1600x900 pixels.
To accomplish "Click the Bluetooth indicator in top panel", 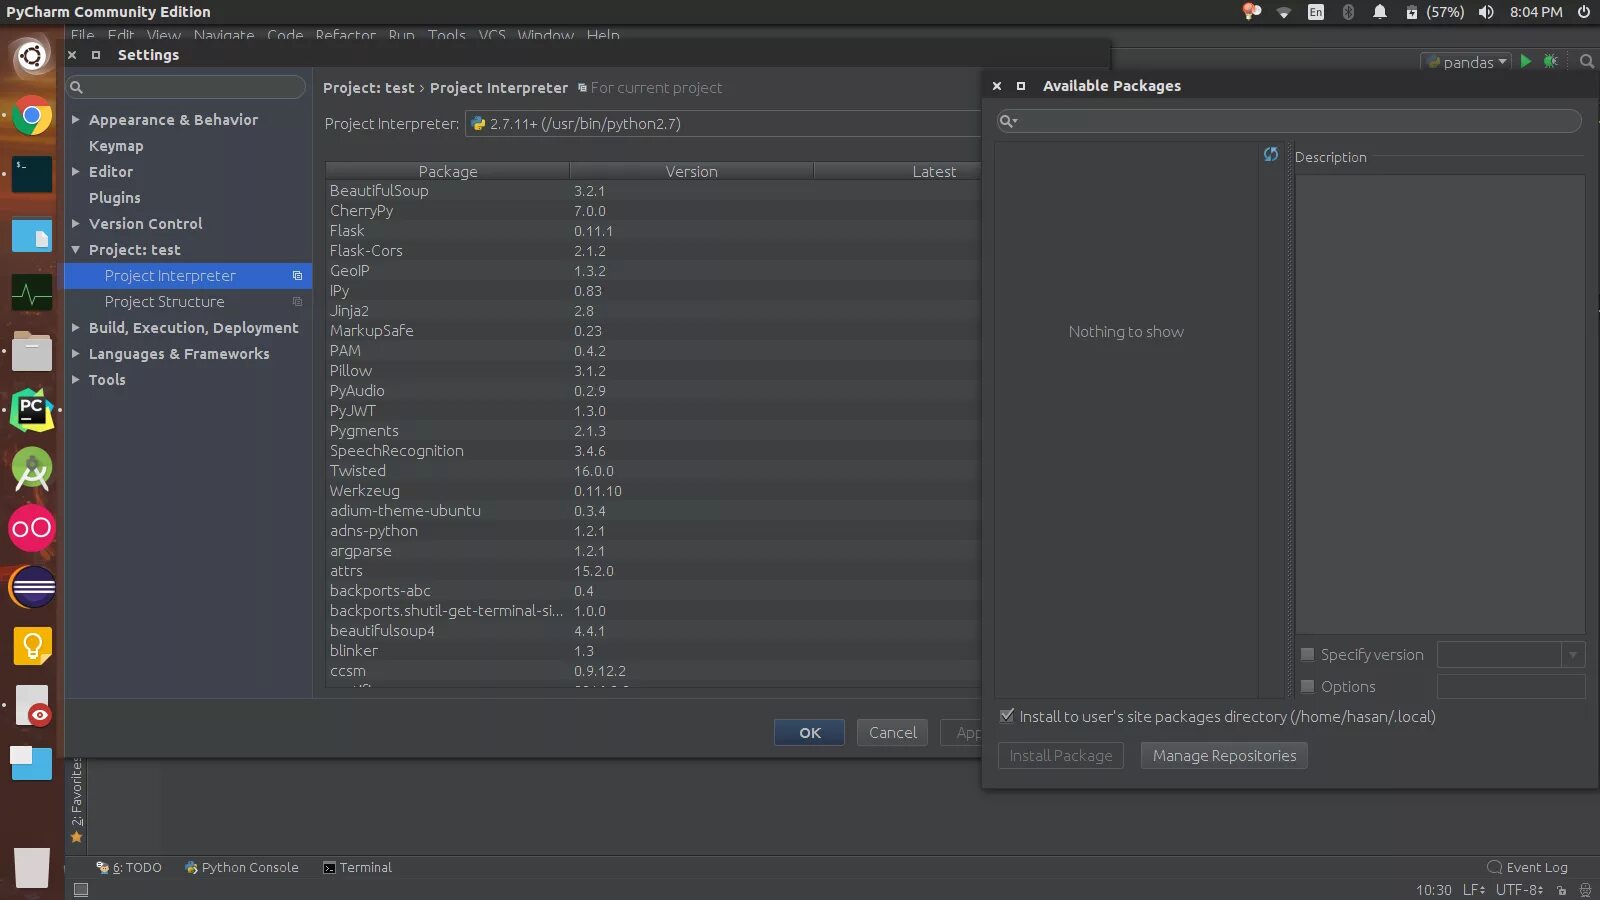I will tap(1348, 12).
